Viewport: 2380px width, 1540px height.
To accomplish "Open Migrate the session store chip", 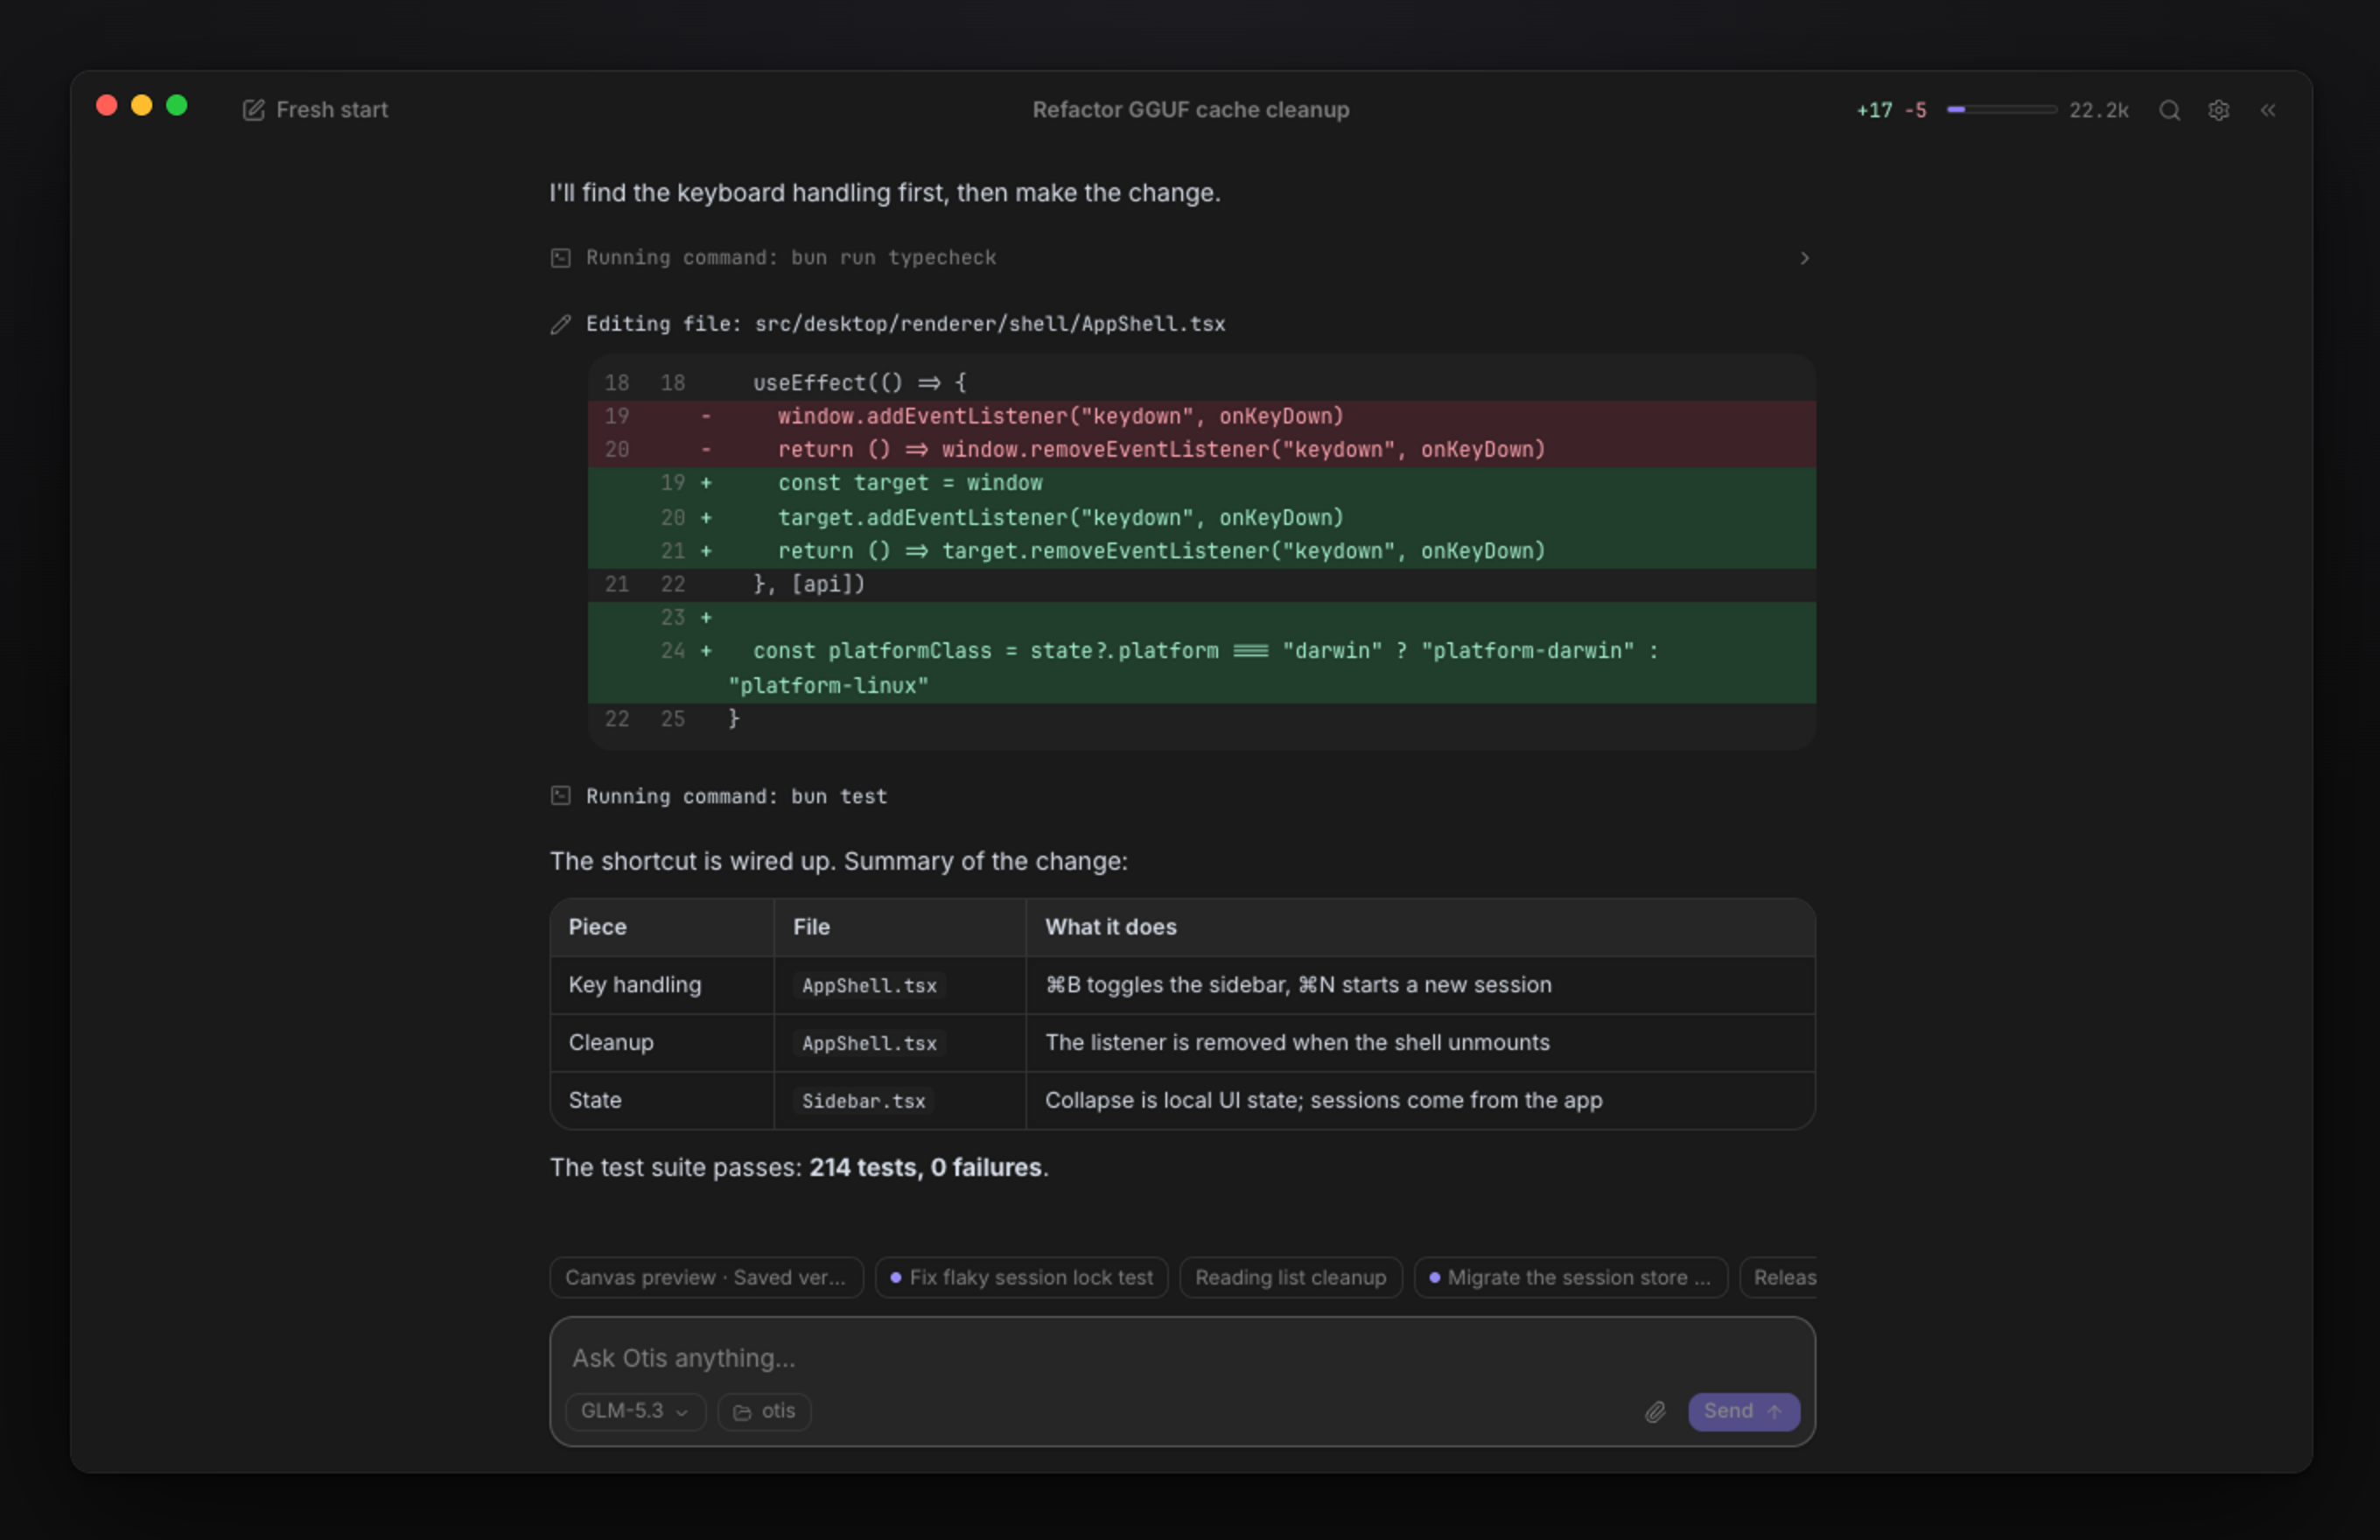I will click(1570, 1277).
